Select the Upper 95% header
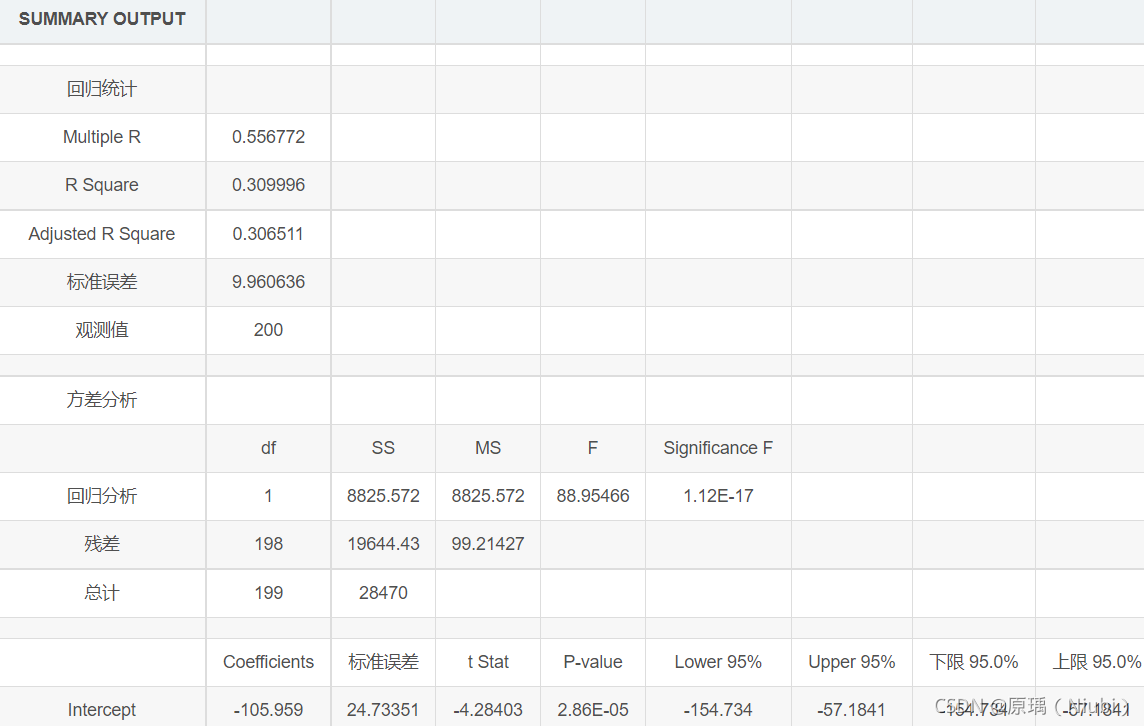This screenshot has width=1144, height=726. (851, 662)
